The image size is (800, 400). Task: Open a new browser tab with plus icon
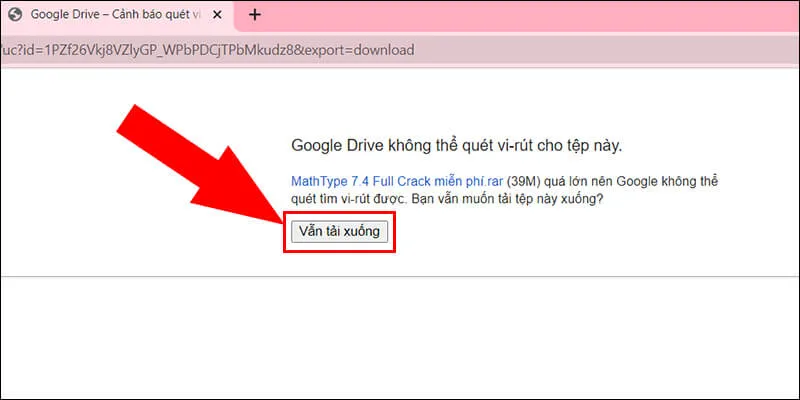point(254,15)
